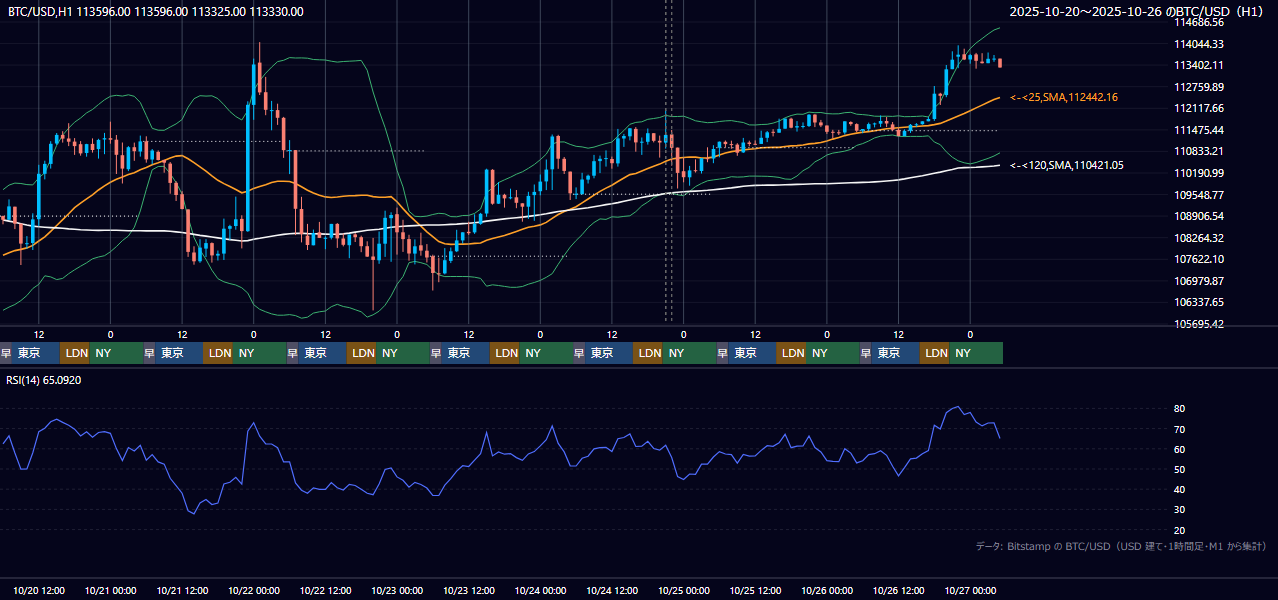Click price axis value 105695.42
The height and width of the screenshot is (600, 1278).
(x=1199, y=324)
